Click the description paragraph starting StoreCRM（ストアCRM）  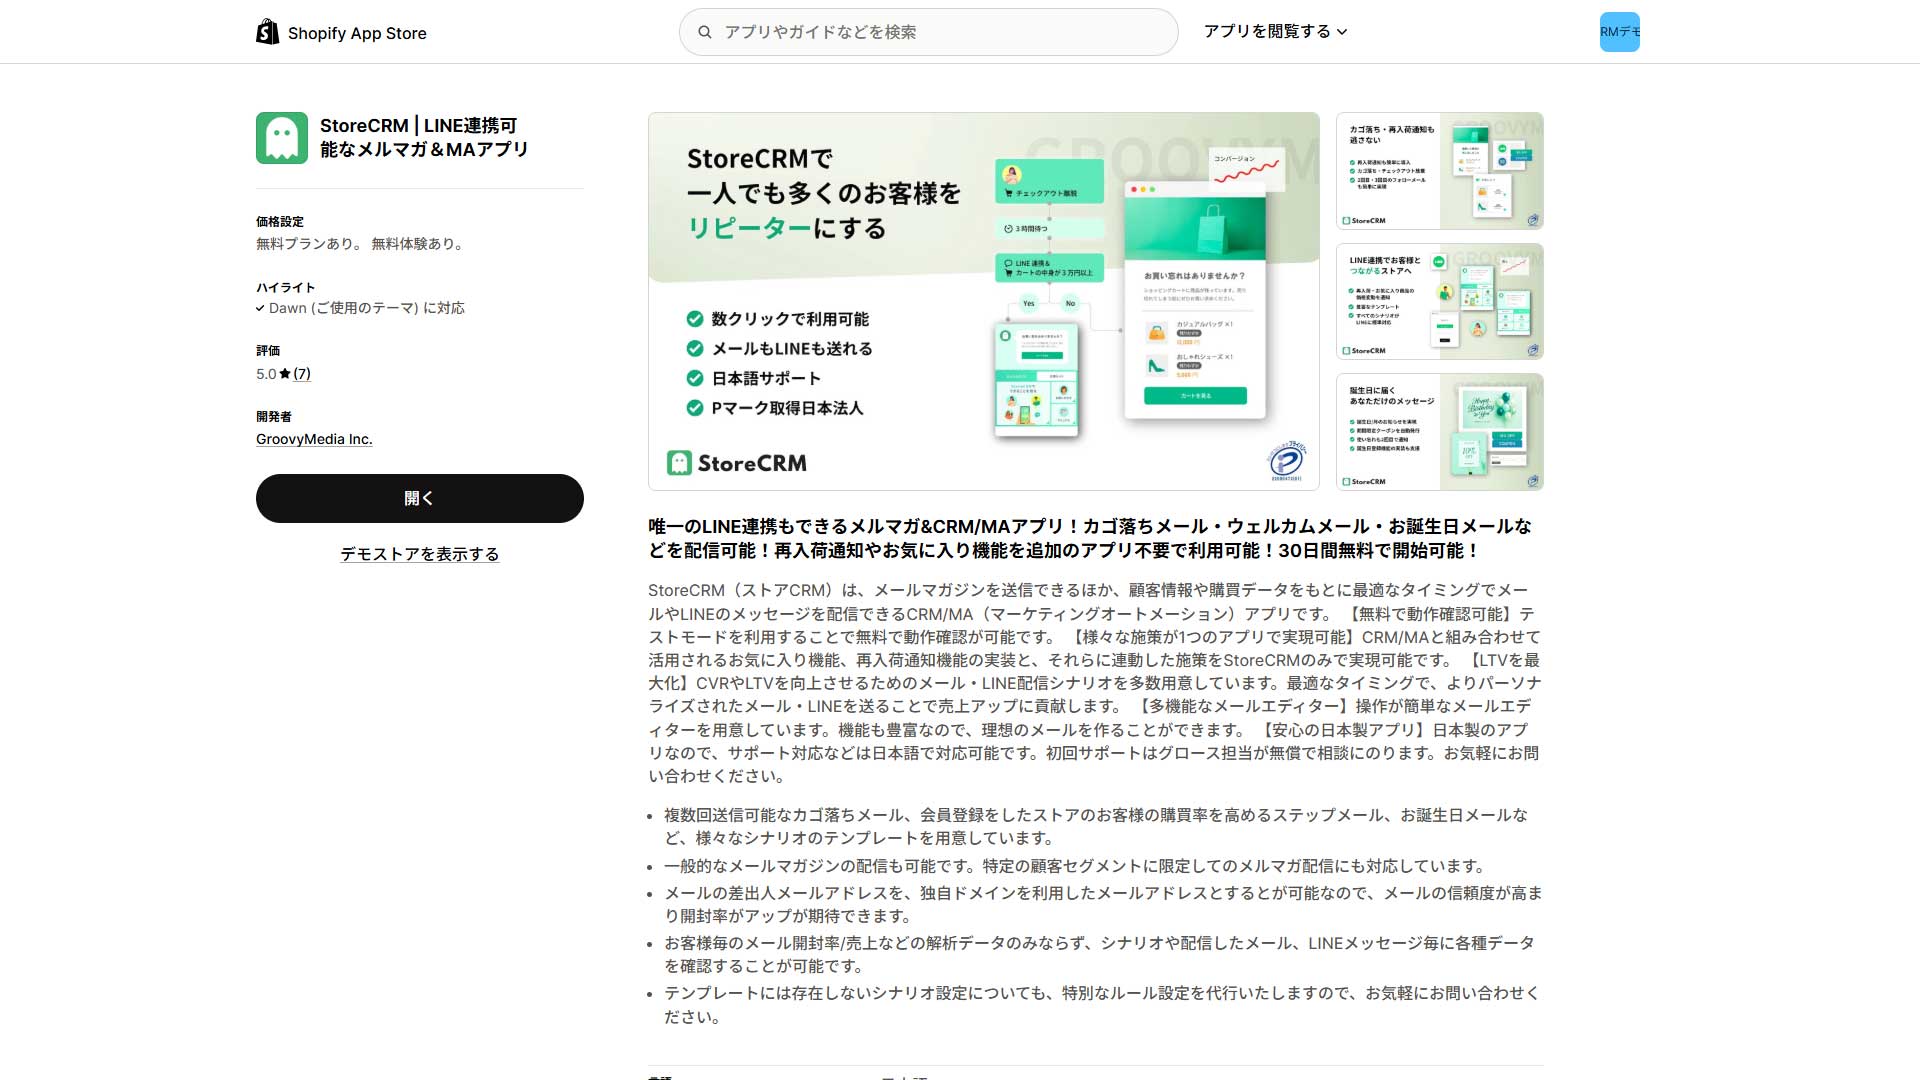pos(1095,683)
